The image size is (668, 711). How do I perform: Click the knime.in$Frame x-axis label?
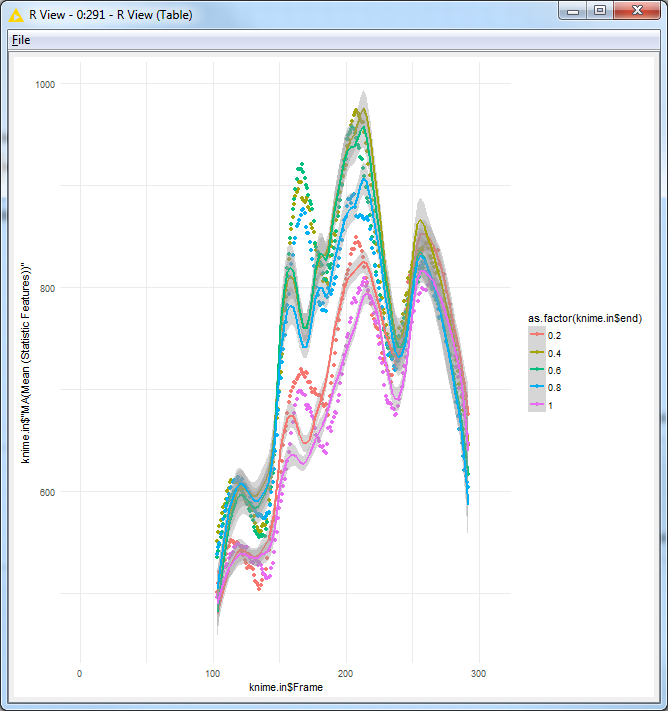[286, 687]
